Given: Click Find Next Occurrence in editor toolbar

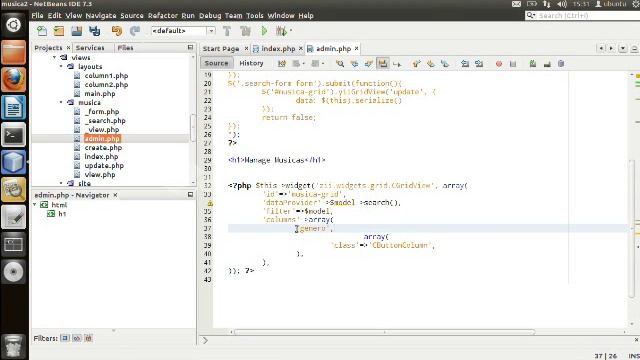Looking at the screenshot, I should [369, 64].
